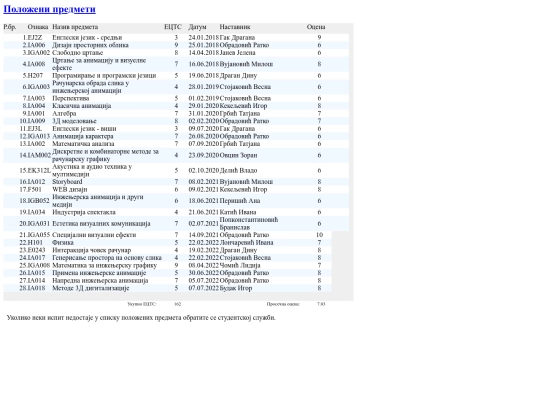The height and width of the screenshot is (405, 540).
Task: Select subject Storyboard
Action: pyautogui.click(x=67, y=181)
